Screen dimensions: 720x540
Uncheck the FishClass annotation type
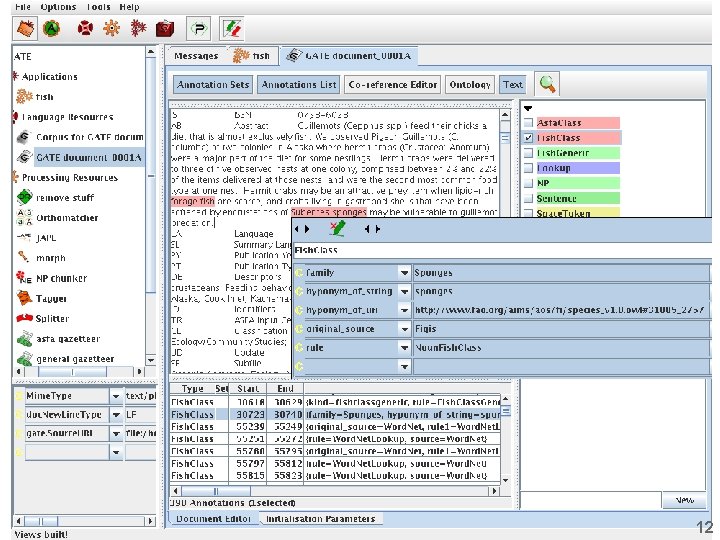(x=527, y=138)
